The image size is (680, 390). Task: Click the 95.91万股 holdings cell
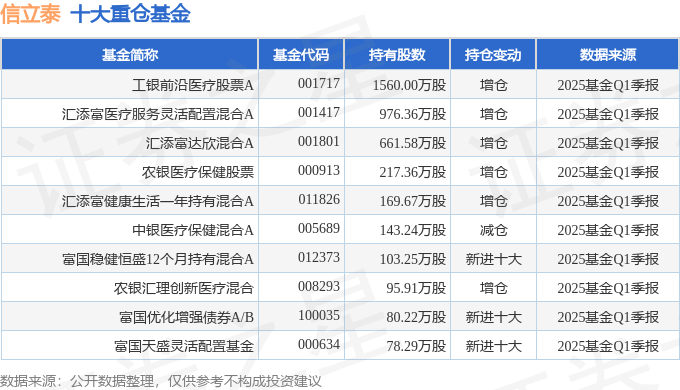click(x=416, y=288)
